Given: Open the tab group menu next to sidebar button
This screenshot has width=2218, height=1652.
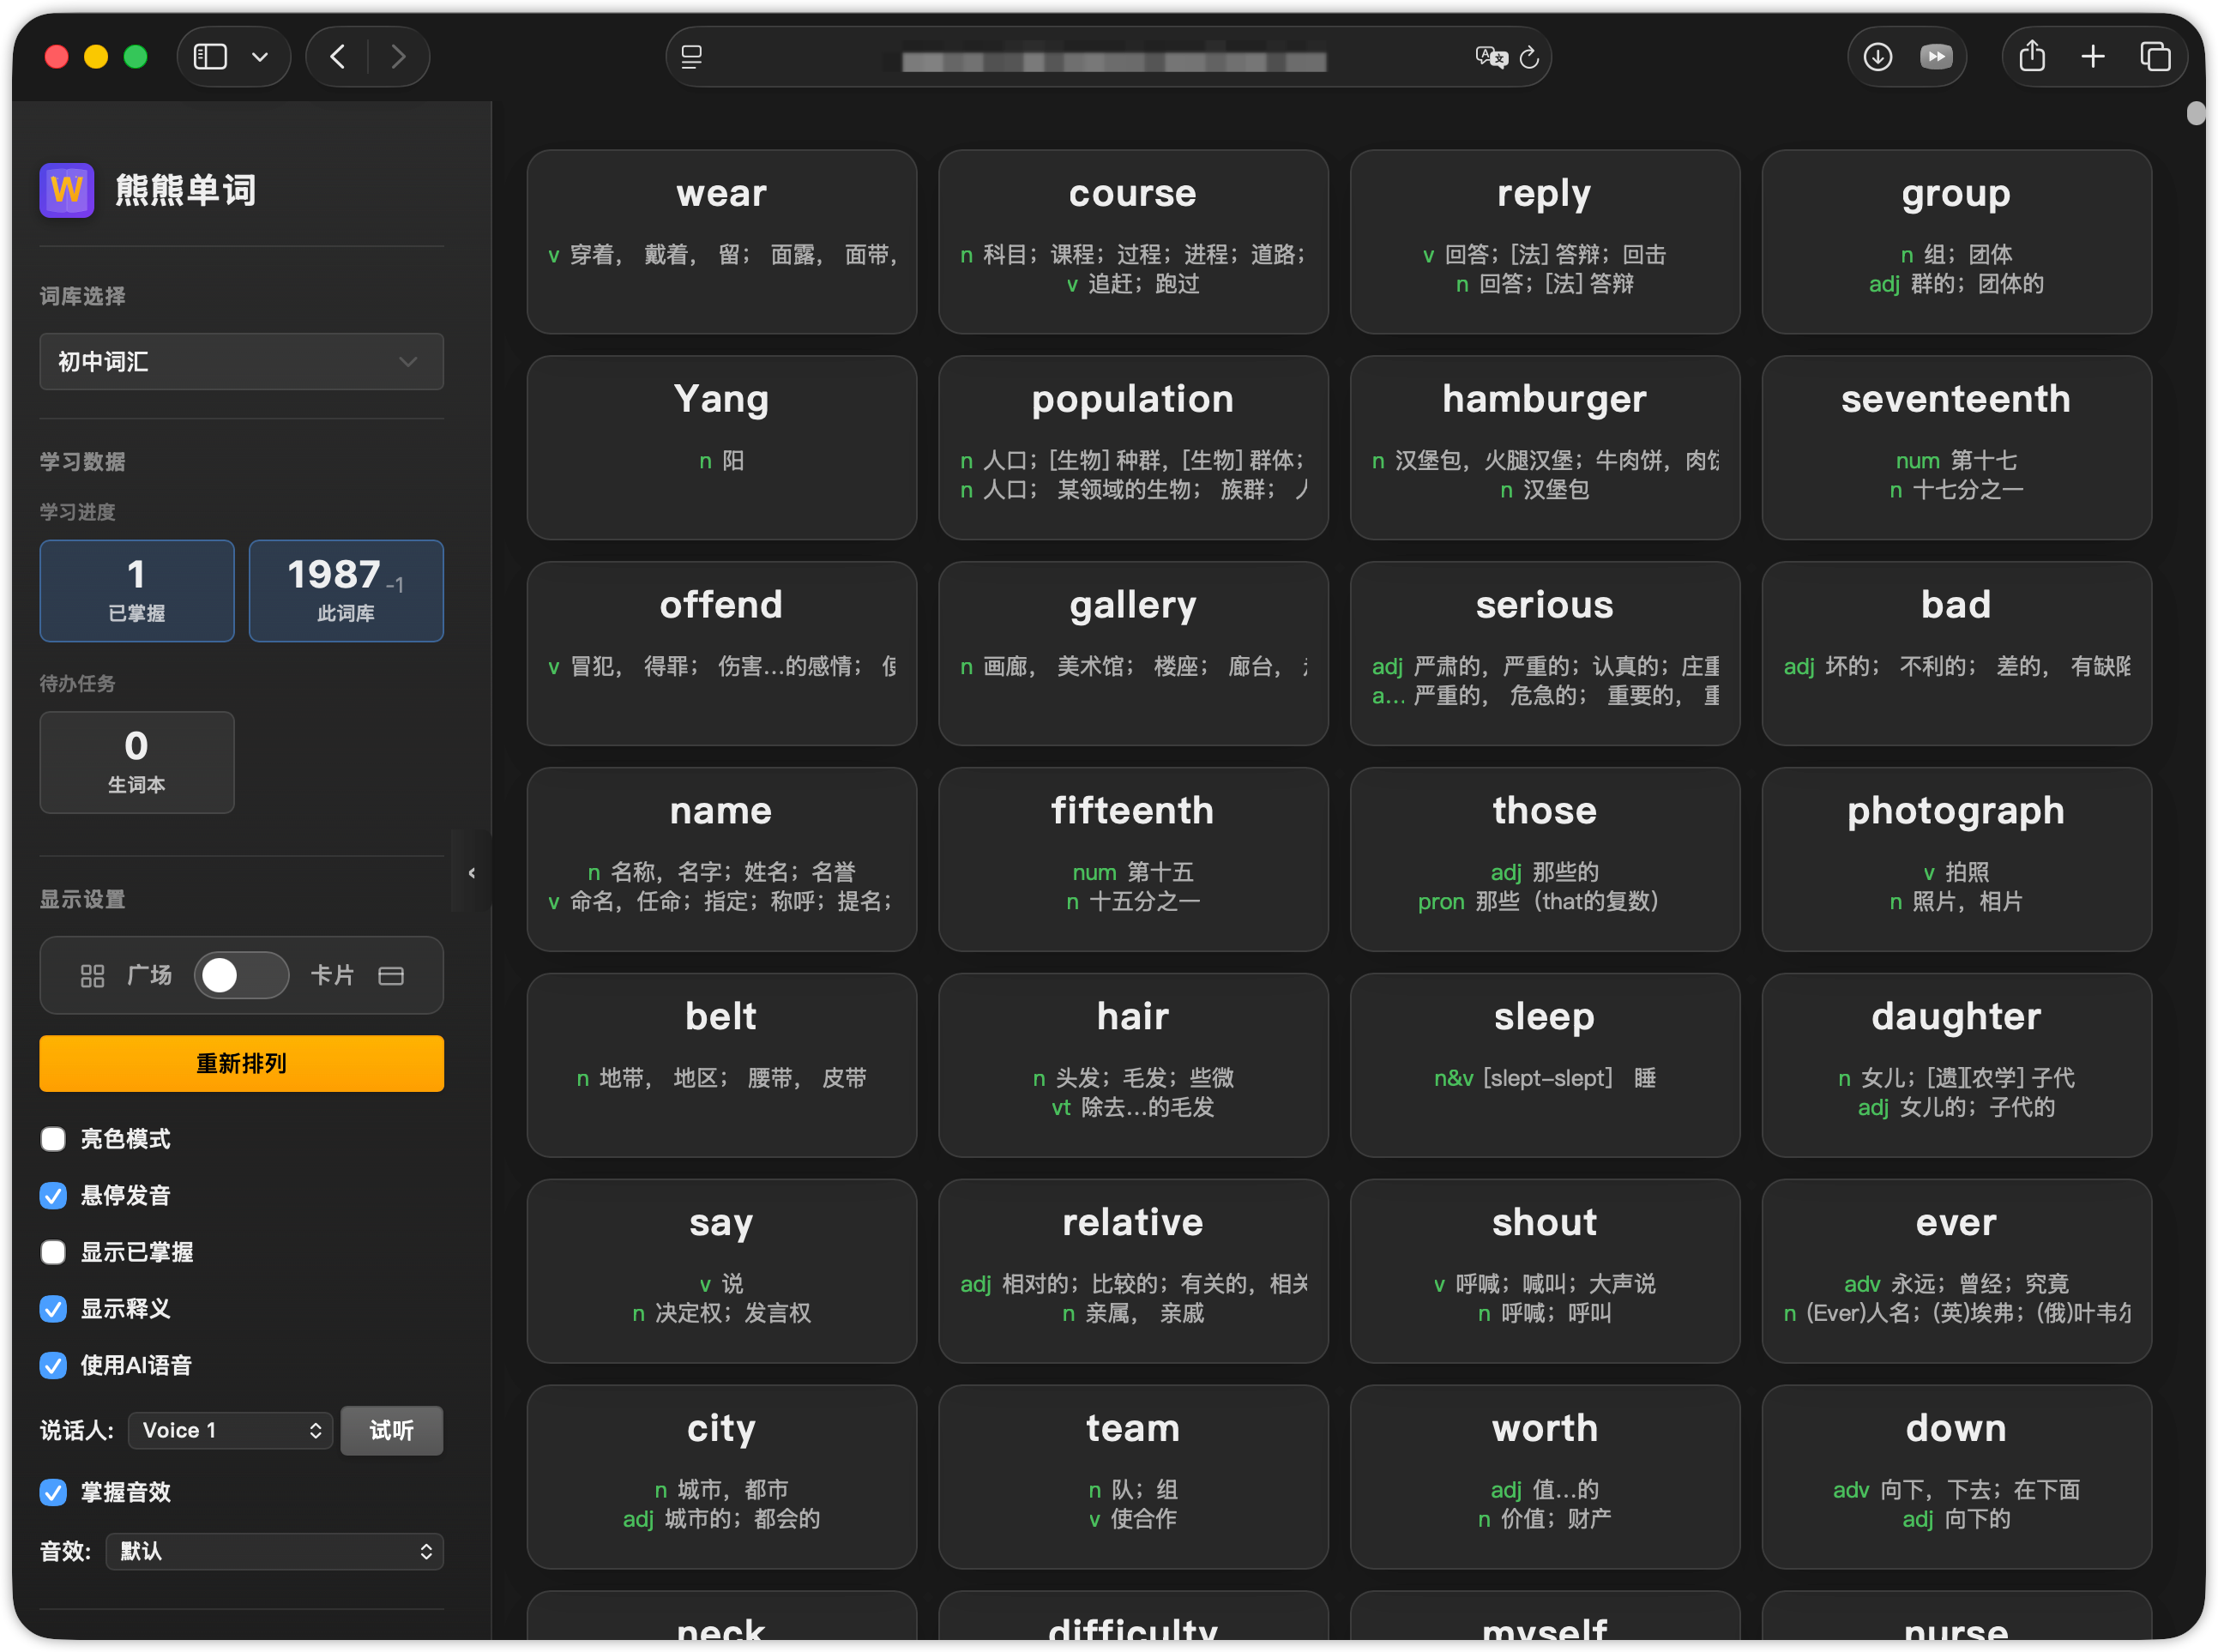Looking at the screenshot, I should (261, 56).
